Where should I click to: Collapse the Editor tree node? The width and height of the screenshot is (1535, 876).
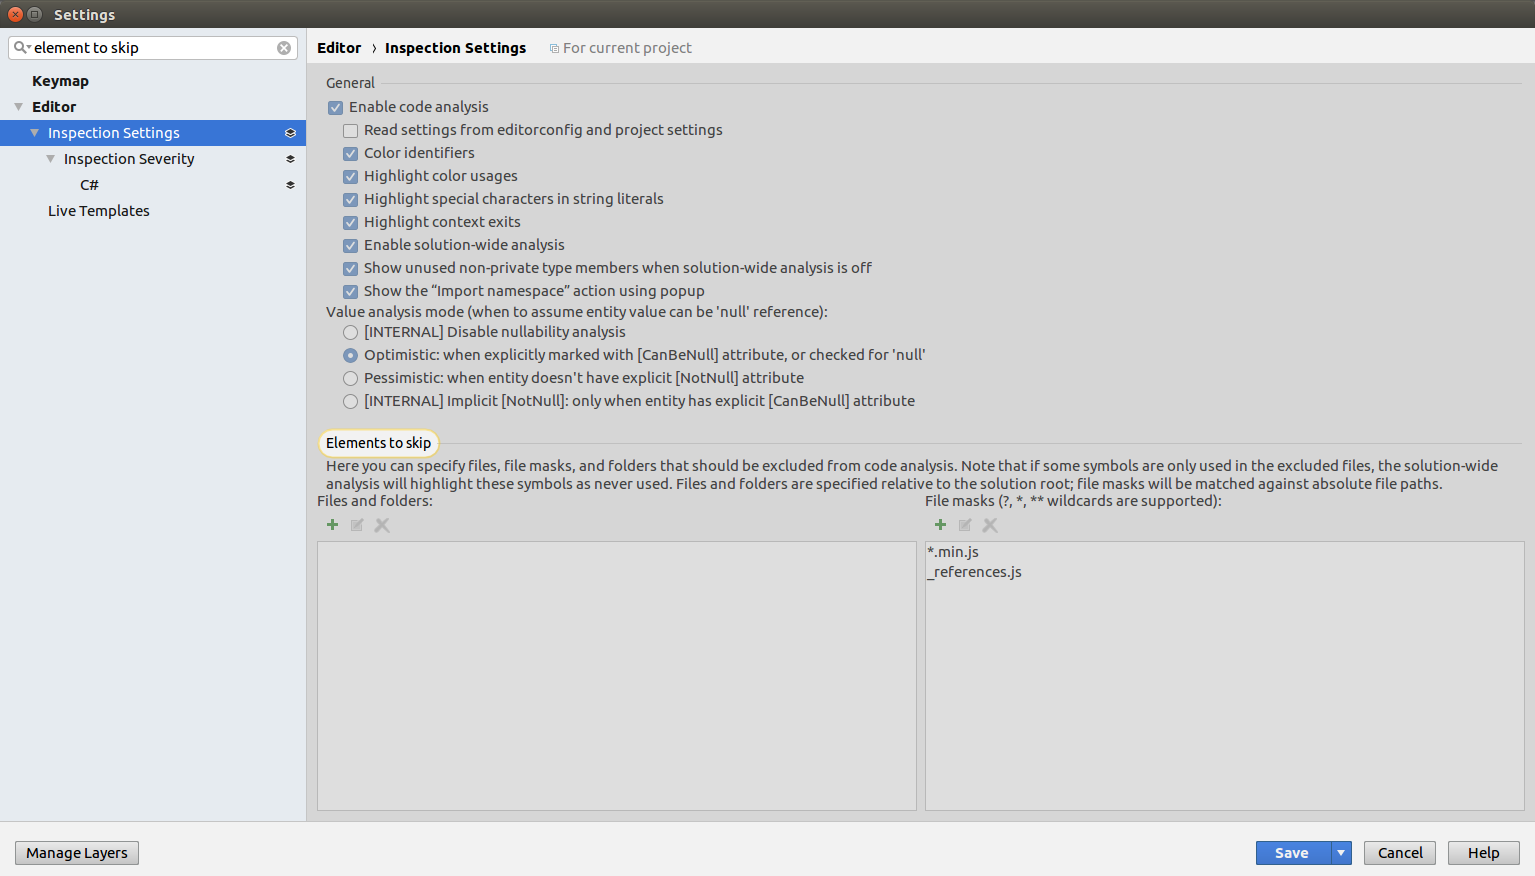click(x=18, y=106)
